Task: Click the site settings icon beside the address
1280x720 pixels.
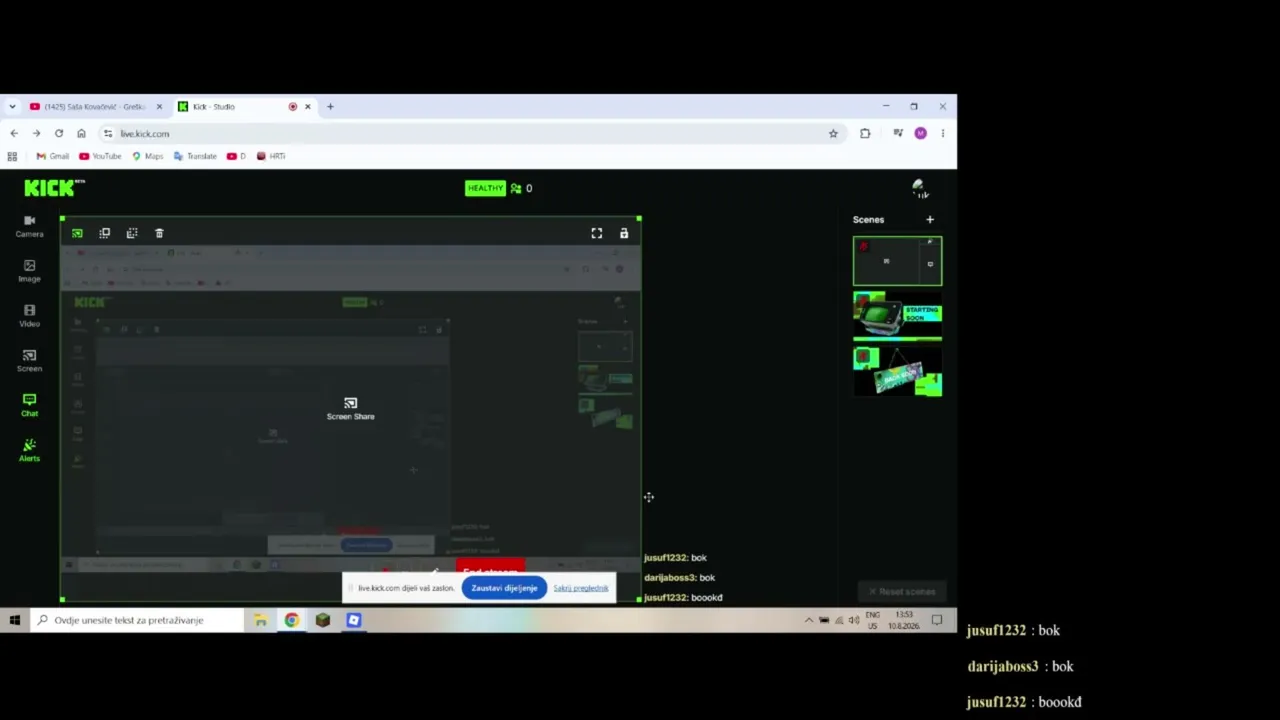Action: click(x=108, y=133)
